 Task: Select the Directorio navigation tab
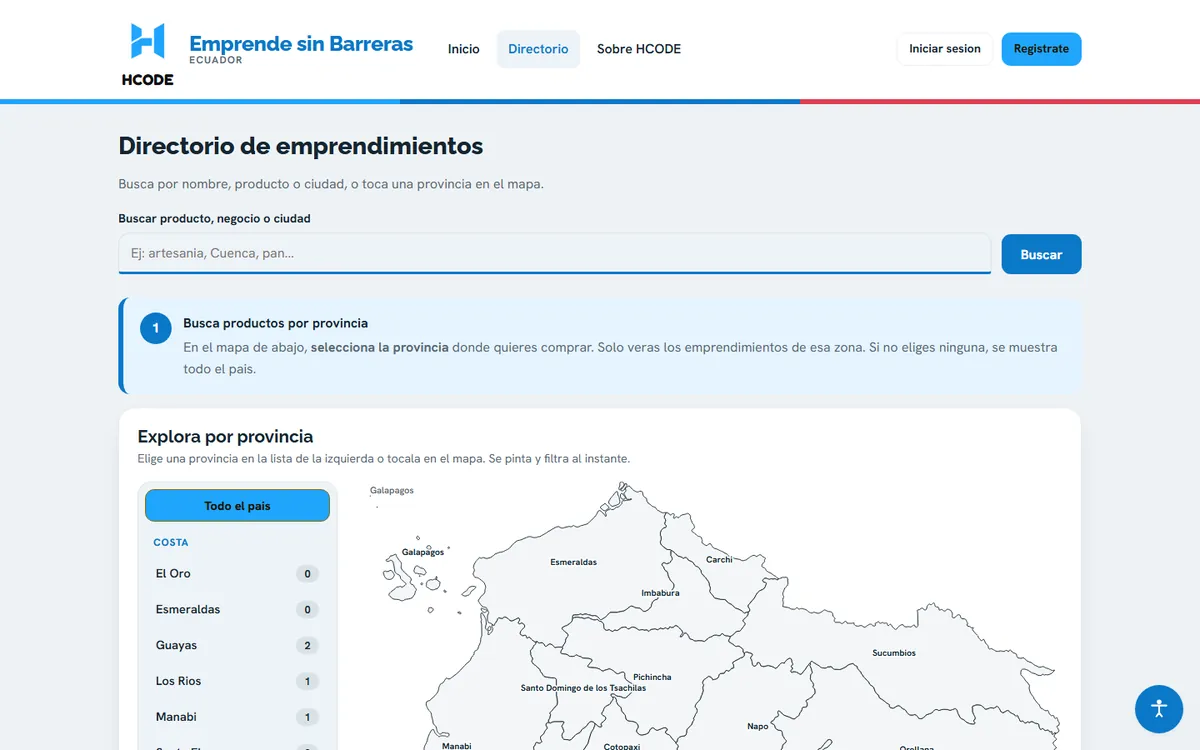538,49
